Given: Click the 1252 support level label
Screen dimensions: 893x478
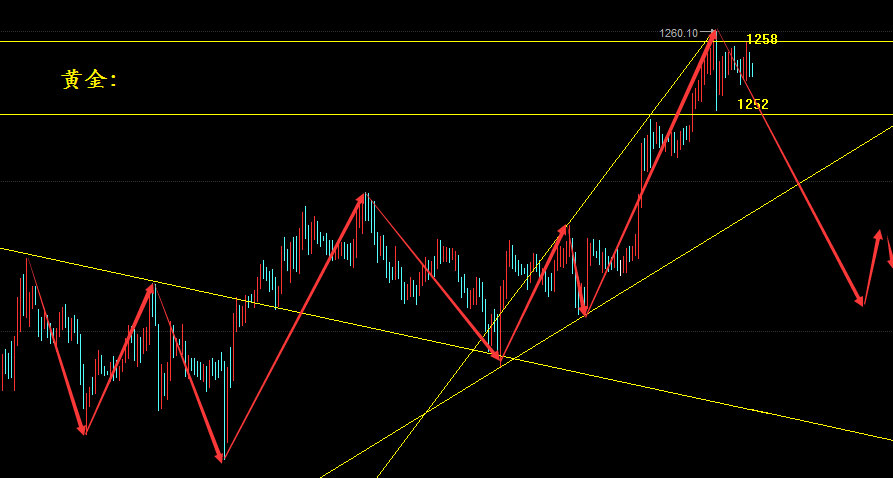Looking at the screenshot, I should coord(753,104).
